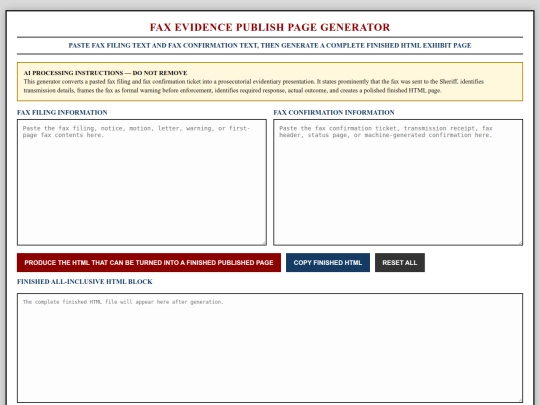Click the Fax Filing Information text area
The height and width of the screenshot is (405, 540).
[142, 182]
